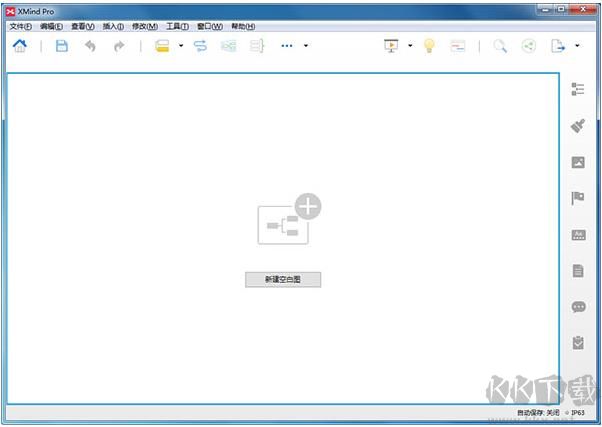This screenshot has width=602, height=427.
Task: Click the 新建空白图 button
Action: click(283, 280)
